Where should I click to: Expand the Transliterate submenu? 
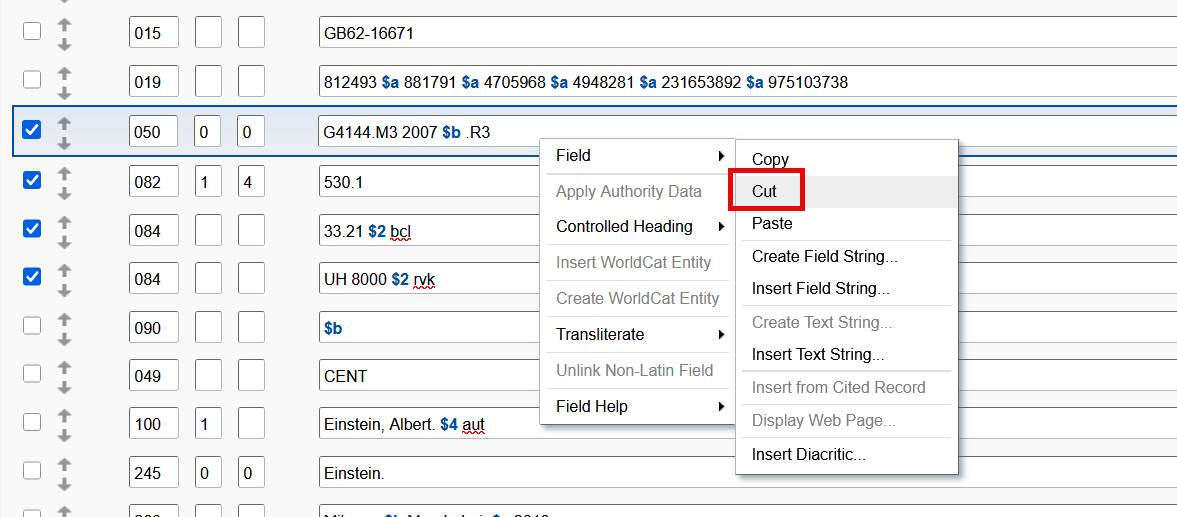(638, 335)
